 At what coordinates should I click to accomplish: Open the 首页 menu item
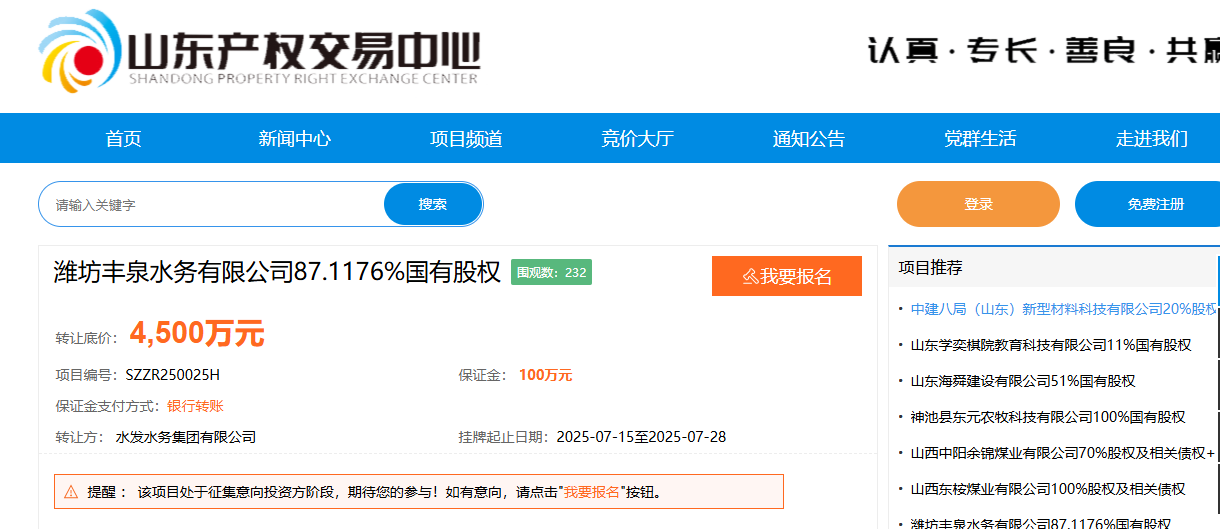coord(123,139)
